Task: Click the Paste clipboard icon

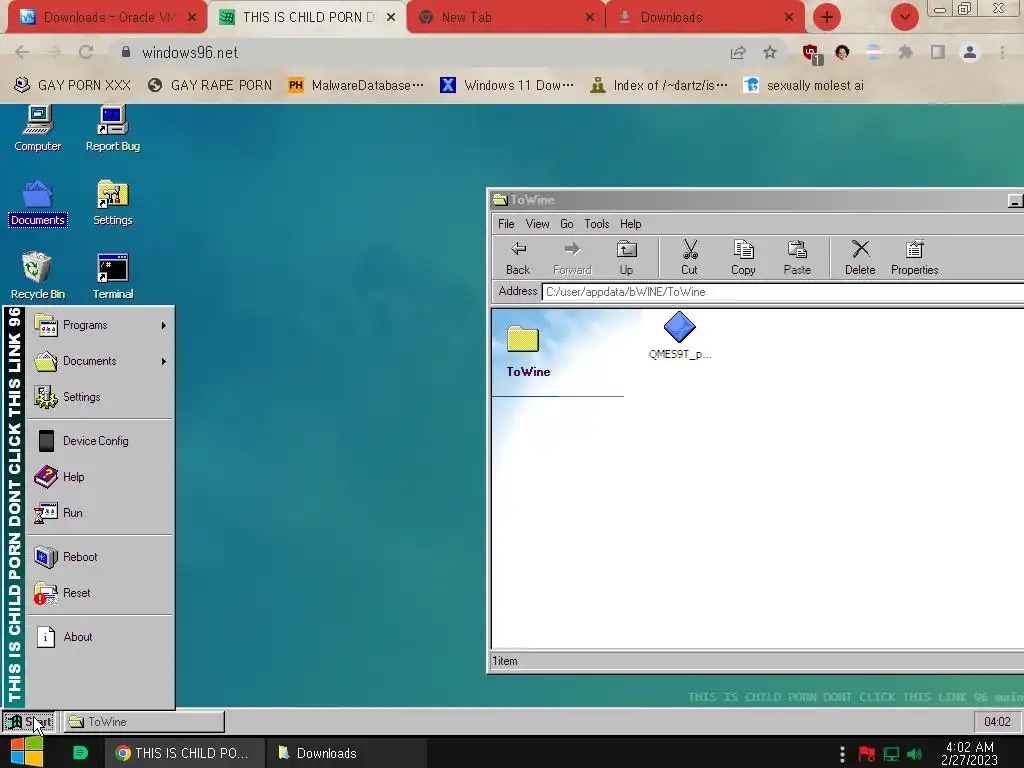Action: point(797,257)
